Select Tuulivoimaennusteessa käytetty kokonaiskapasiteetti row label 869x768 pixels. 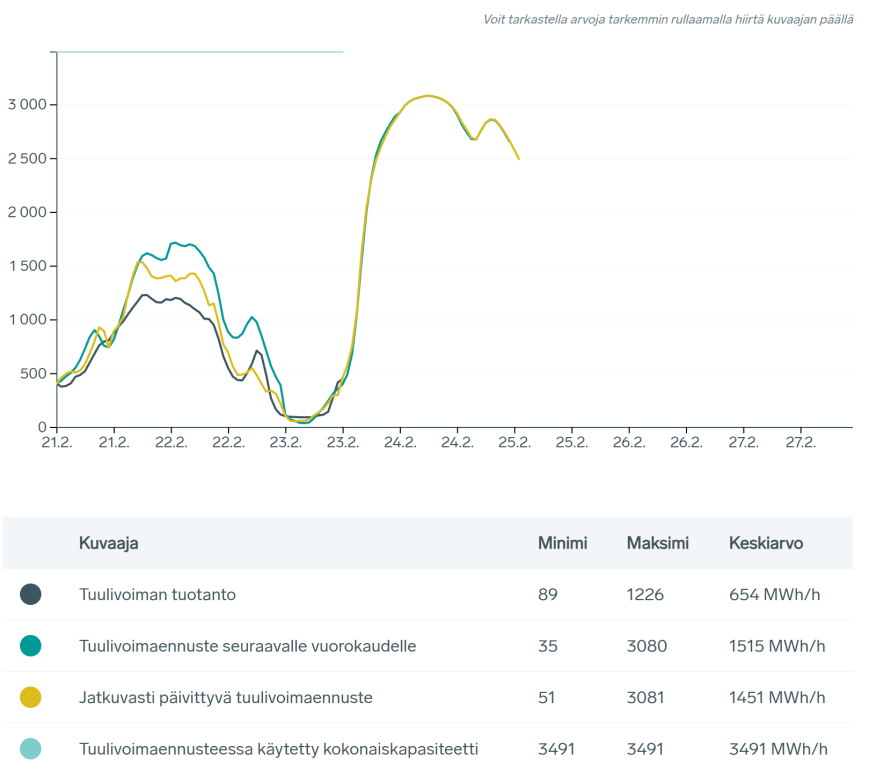279,749
